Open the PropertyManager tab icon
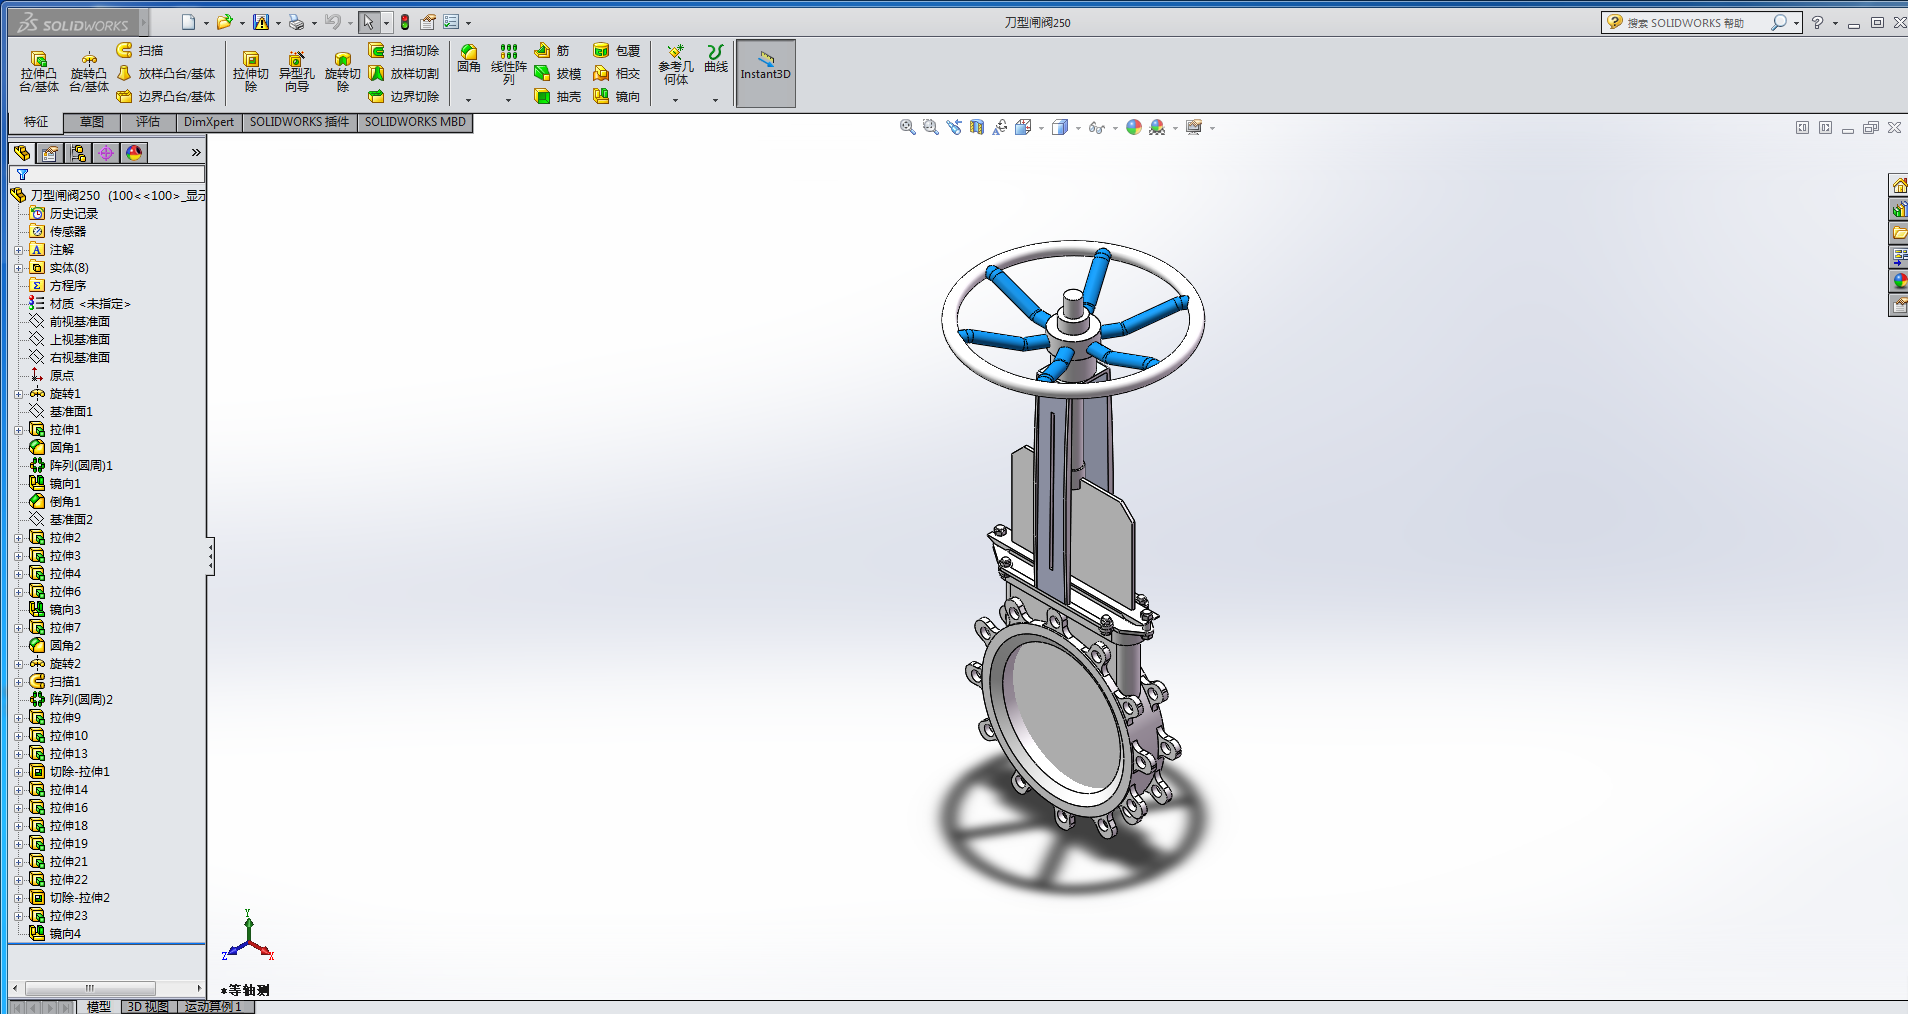The height and width of the screenshot is (1014, 1908). coord(50,152)
